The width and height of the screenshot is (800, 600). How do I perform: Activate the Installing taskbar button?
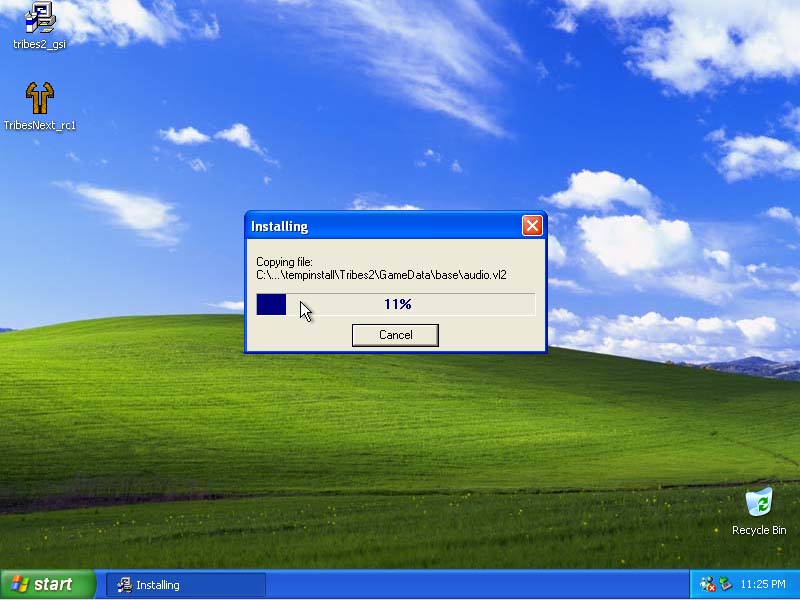tap(186, 585)
